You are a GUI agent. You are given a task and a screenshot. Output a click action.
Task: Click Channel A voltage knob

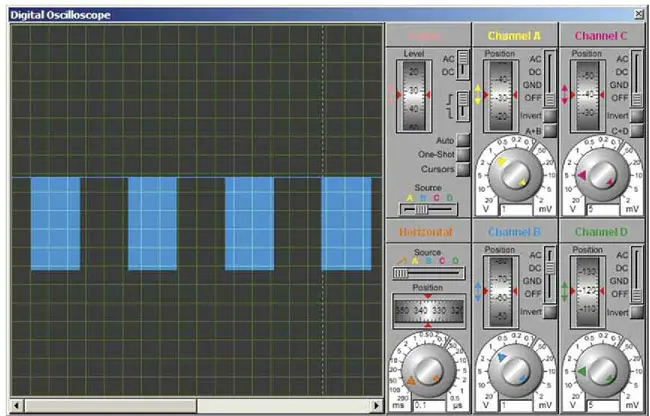tap(516, 175)
